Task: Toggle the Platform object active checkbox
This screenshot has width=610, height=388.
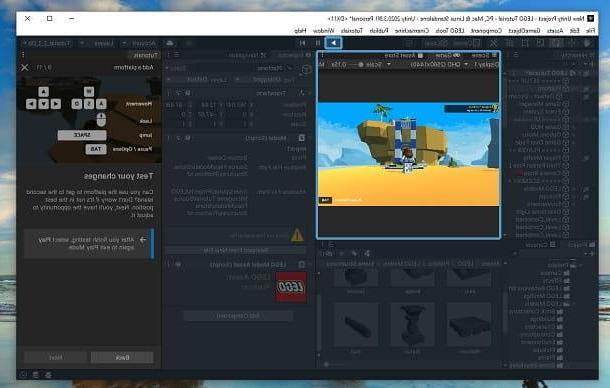Action: (289, 68)
